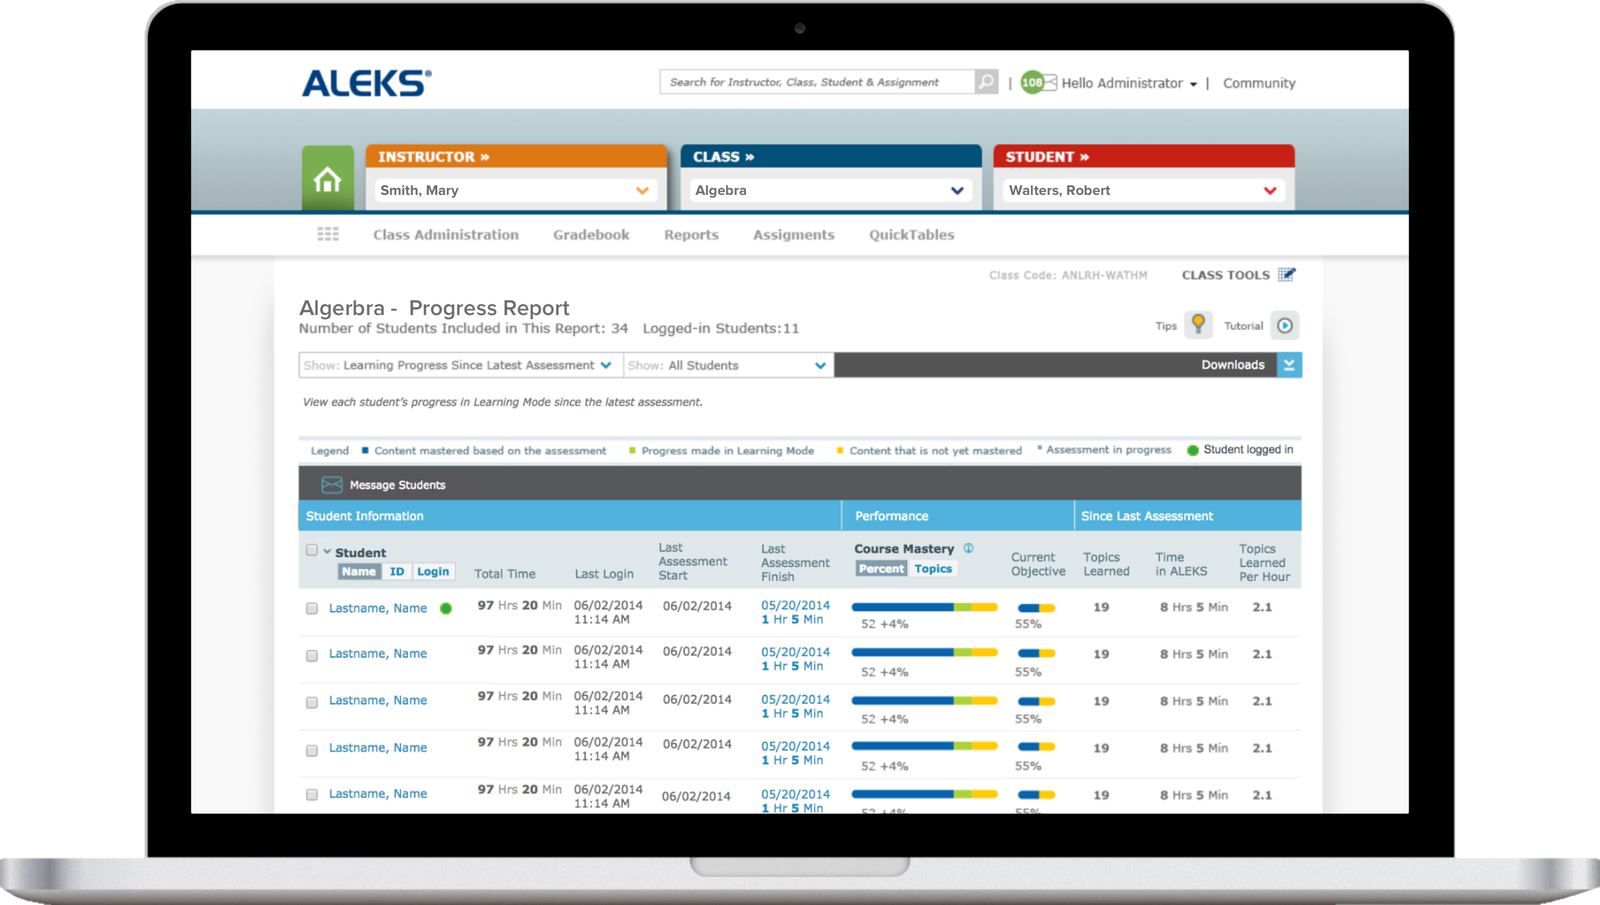Click the Total Time column header
Screen dimensions: 1600x905
[505, 574]
